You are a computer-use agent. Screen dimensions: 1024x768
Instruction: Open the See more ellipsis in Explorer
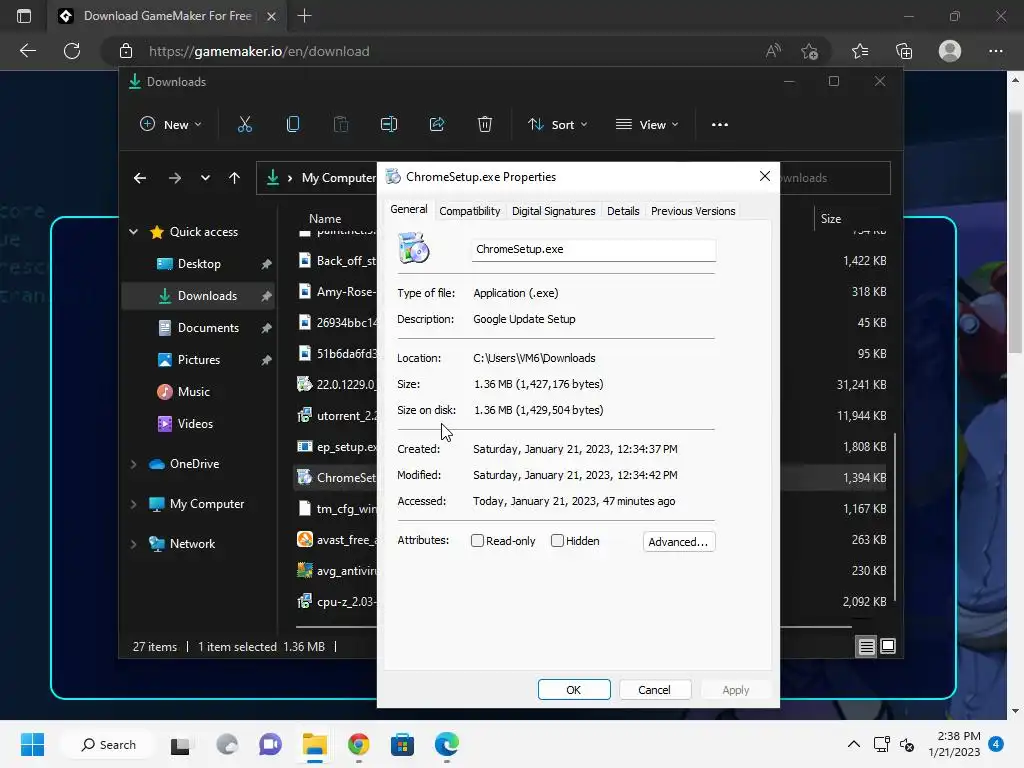[x=720, y=125]
